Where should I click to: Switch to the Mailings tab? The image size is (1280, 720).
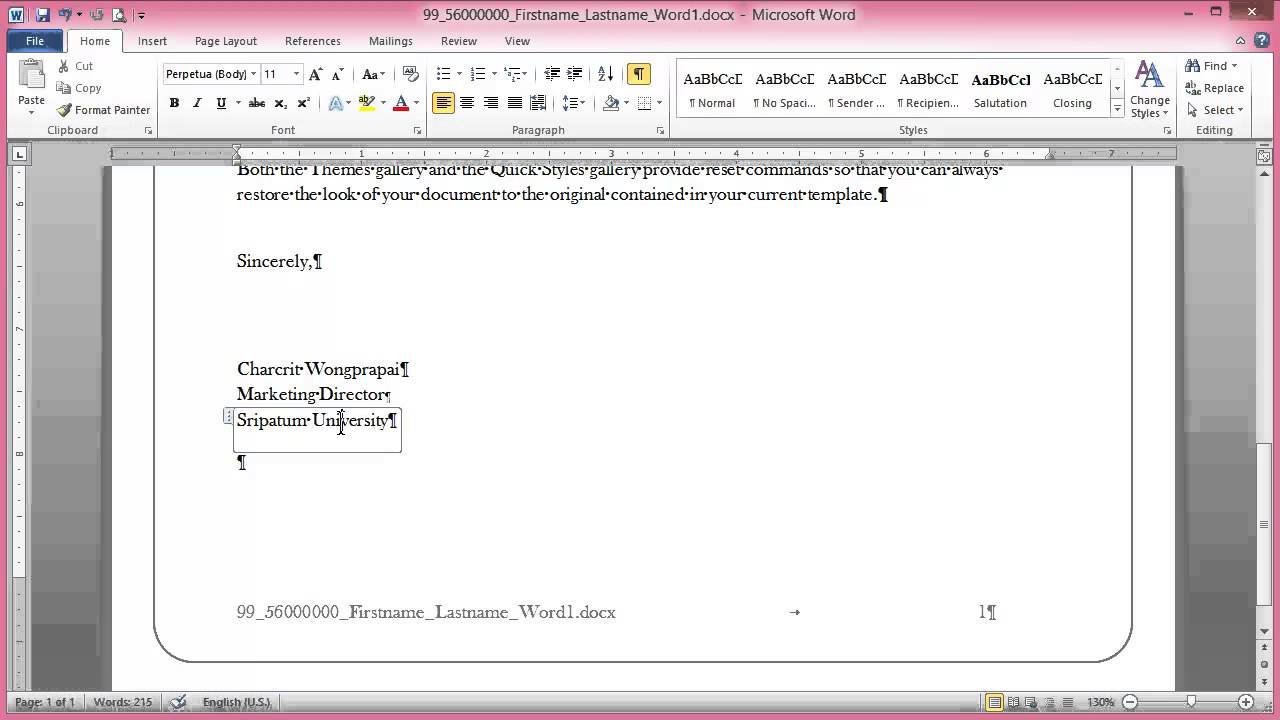tap(391, 41)
